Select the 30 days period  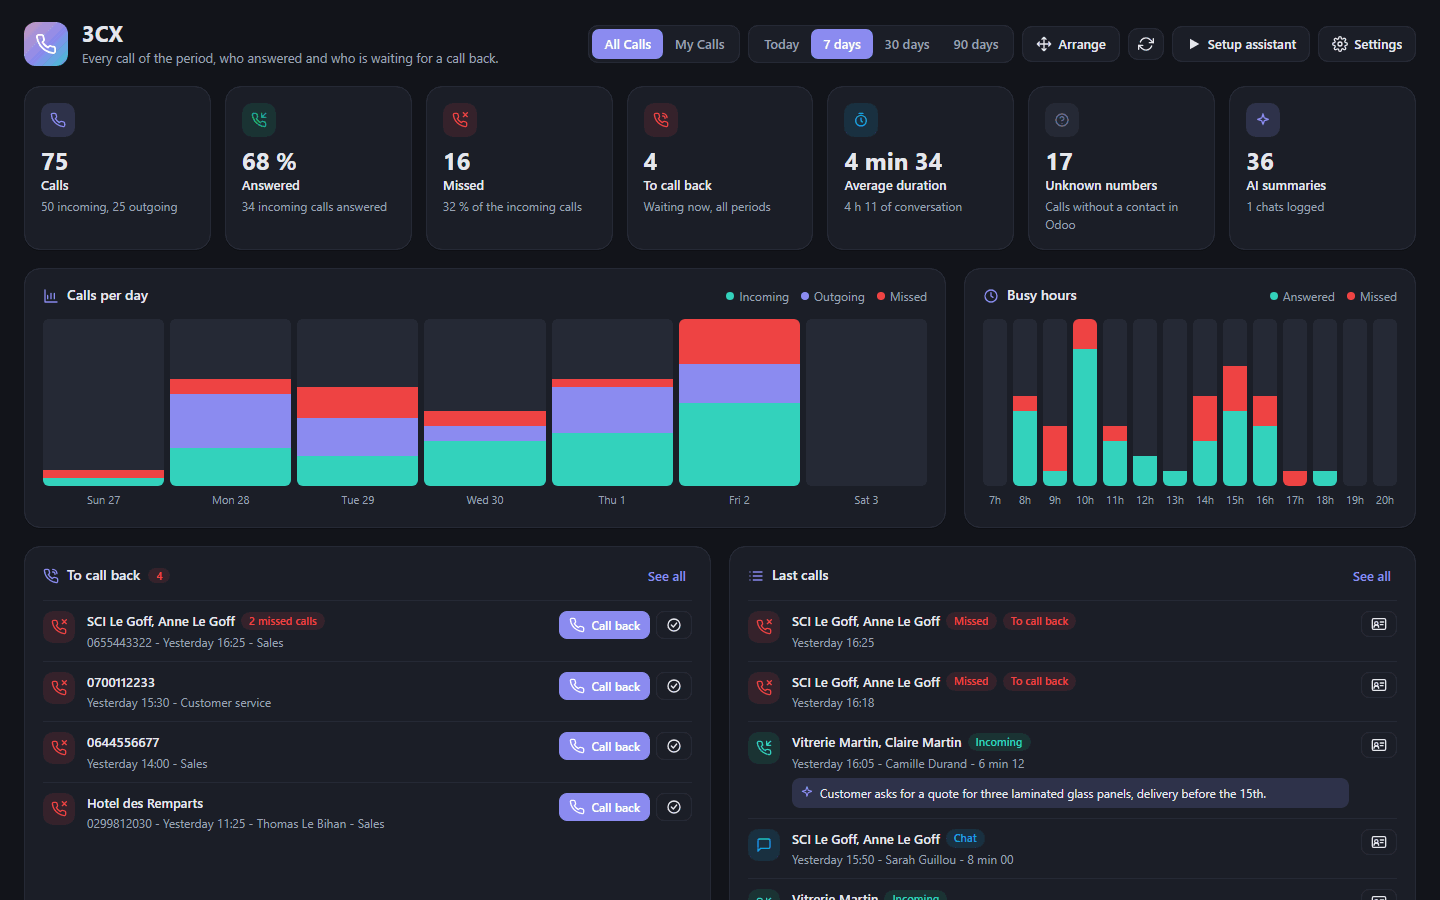(x=907, y=44)
